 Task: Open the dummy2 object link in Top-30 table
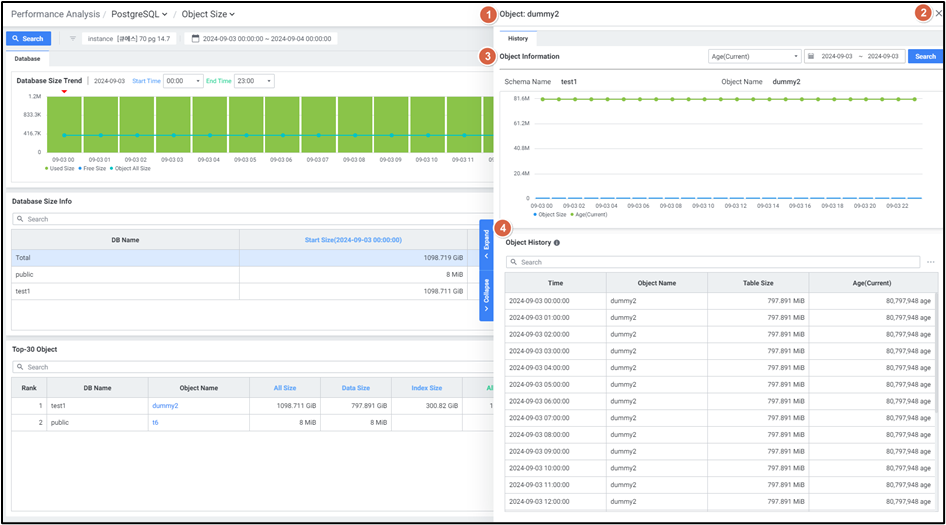point(165,406)
